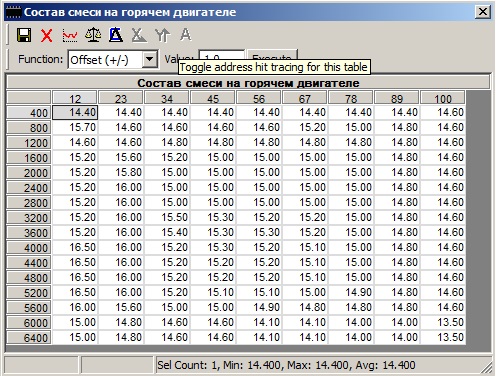Select column header 23
Screen dimensions: 496x376
[x=121, y=98]
